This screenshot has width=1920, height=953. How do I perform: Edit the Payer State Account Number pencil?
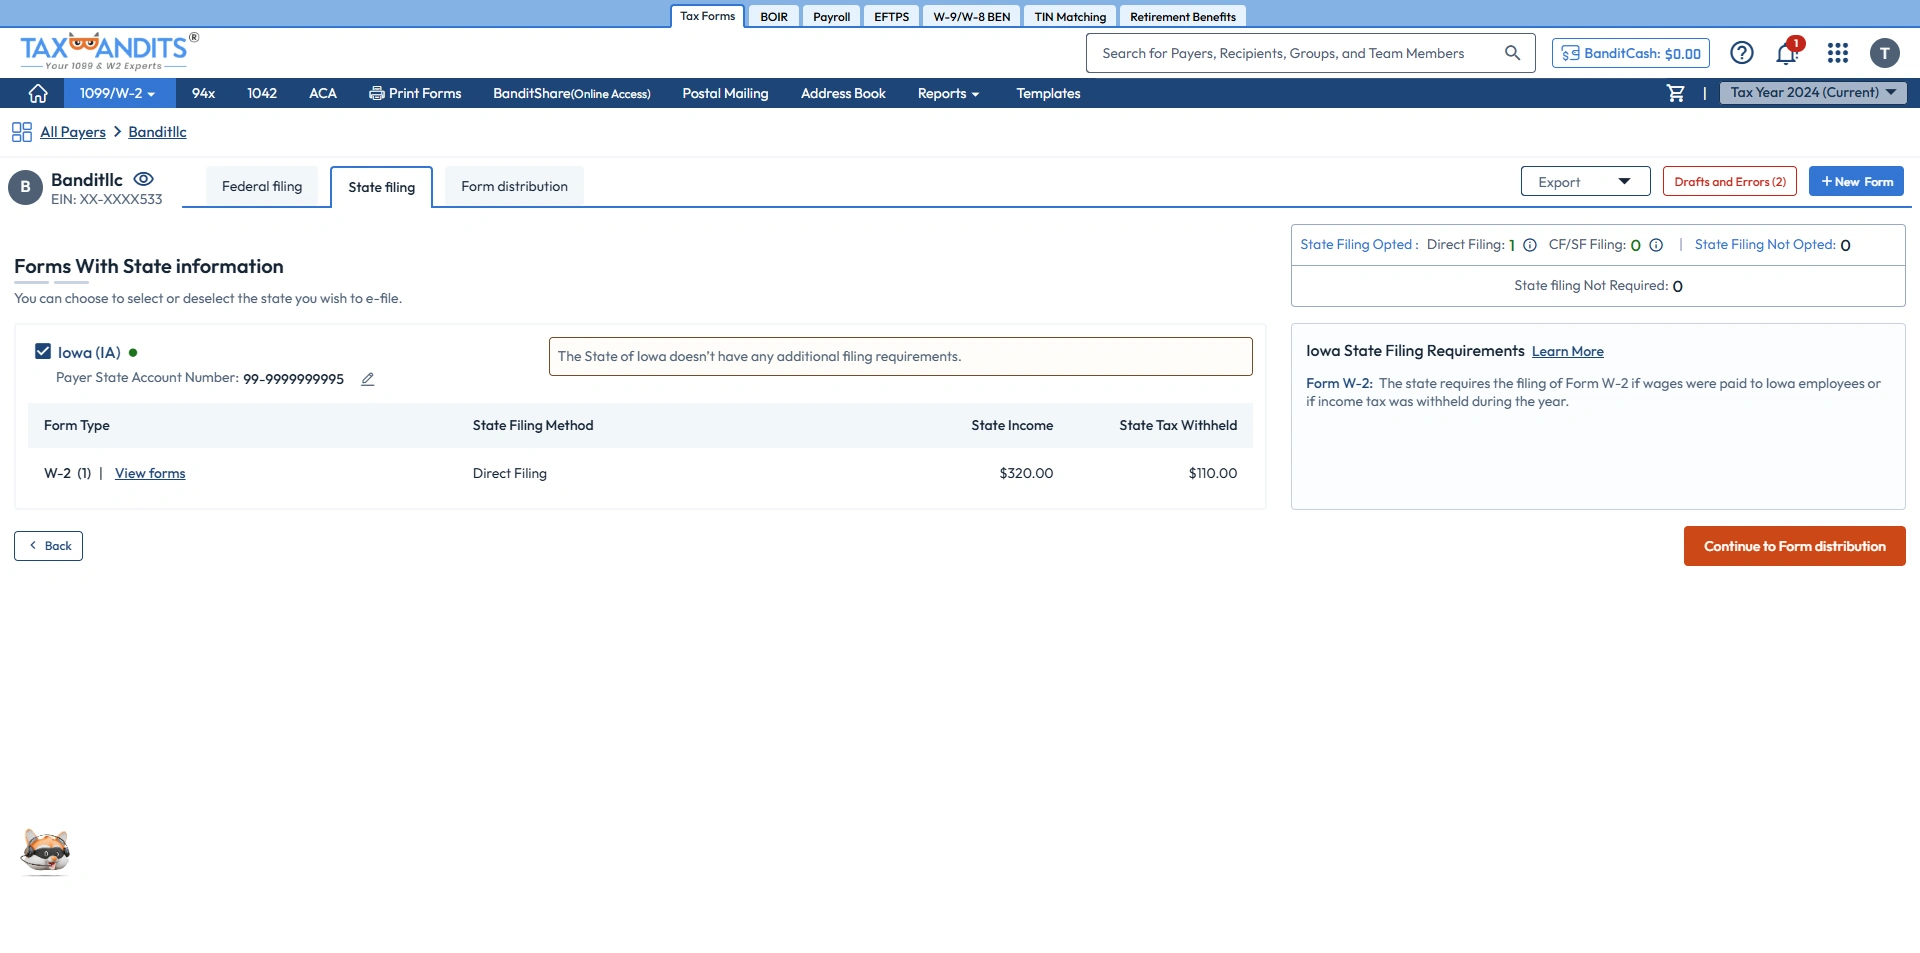(368, 379)
